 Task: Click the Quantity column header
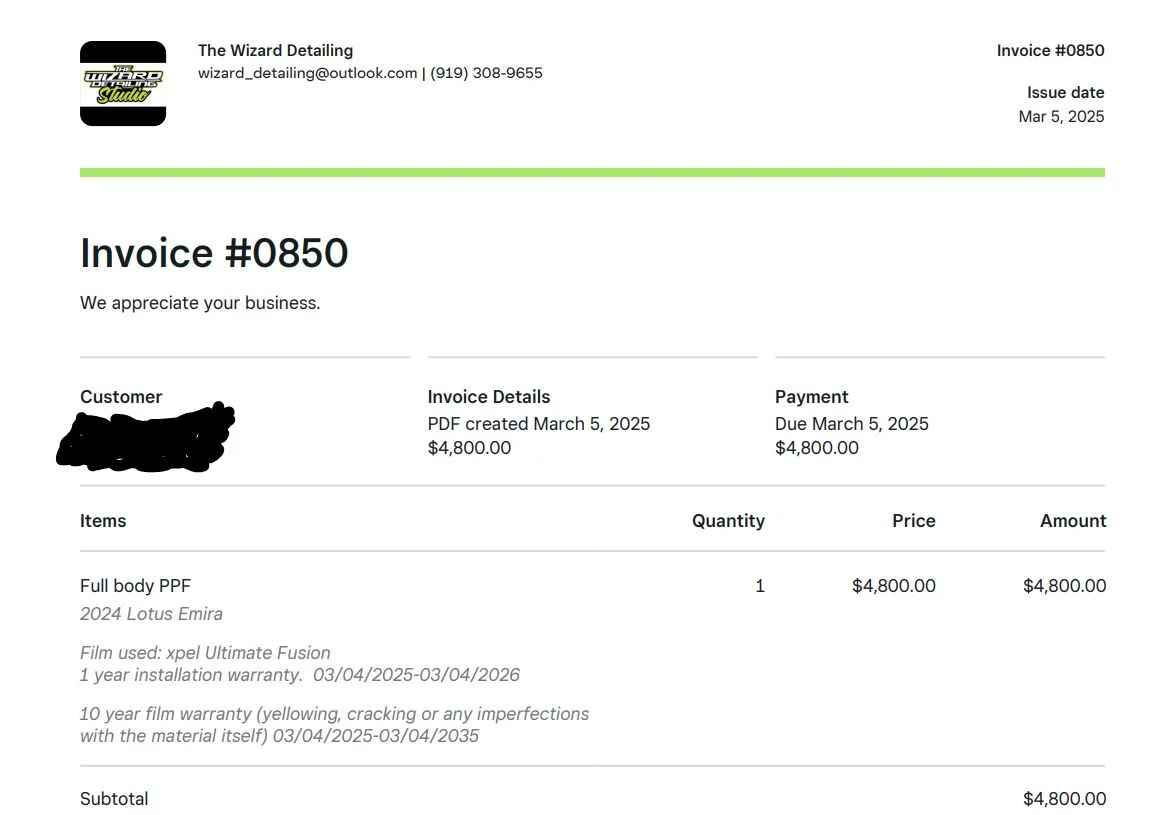click(x=728, y=521)
